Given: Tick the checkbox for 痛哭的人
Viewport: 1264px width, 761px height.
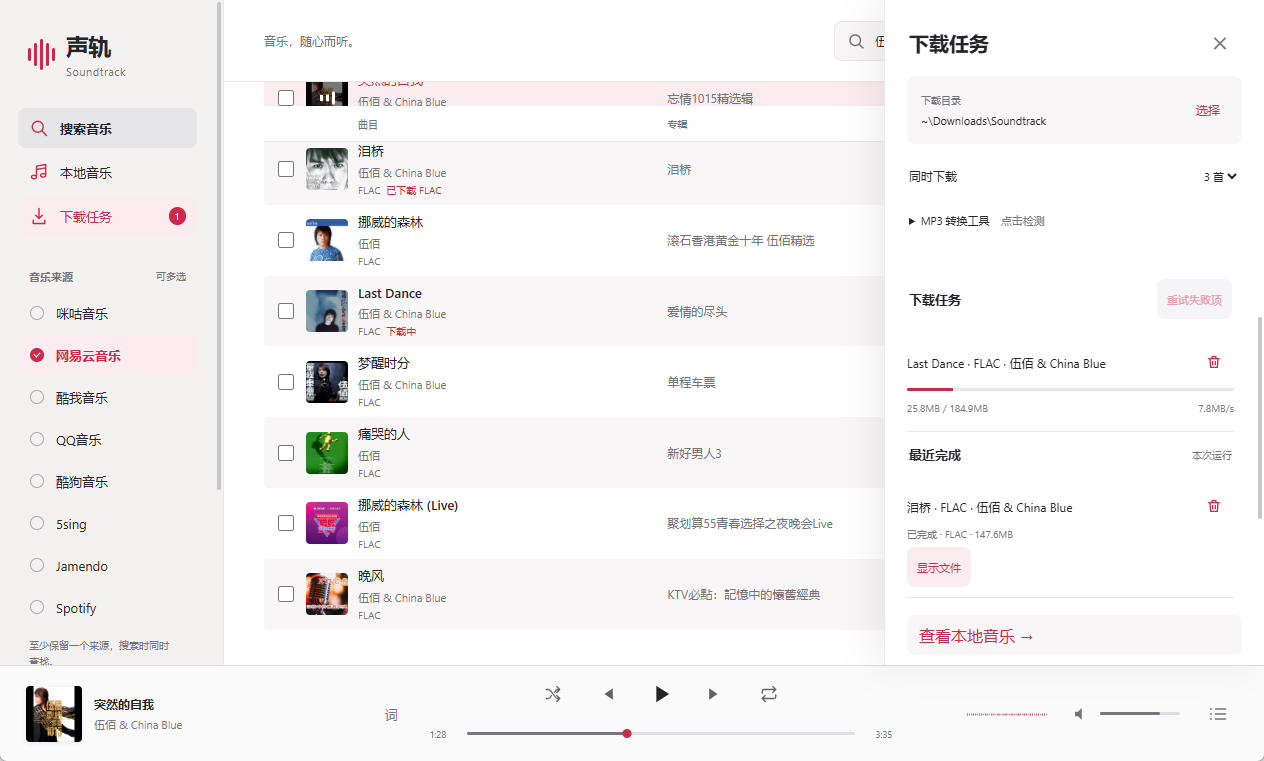Looking at the screenshot, I should (x=286, y=453).
